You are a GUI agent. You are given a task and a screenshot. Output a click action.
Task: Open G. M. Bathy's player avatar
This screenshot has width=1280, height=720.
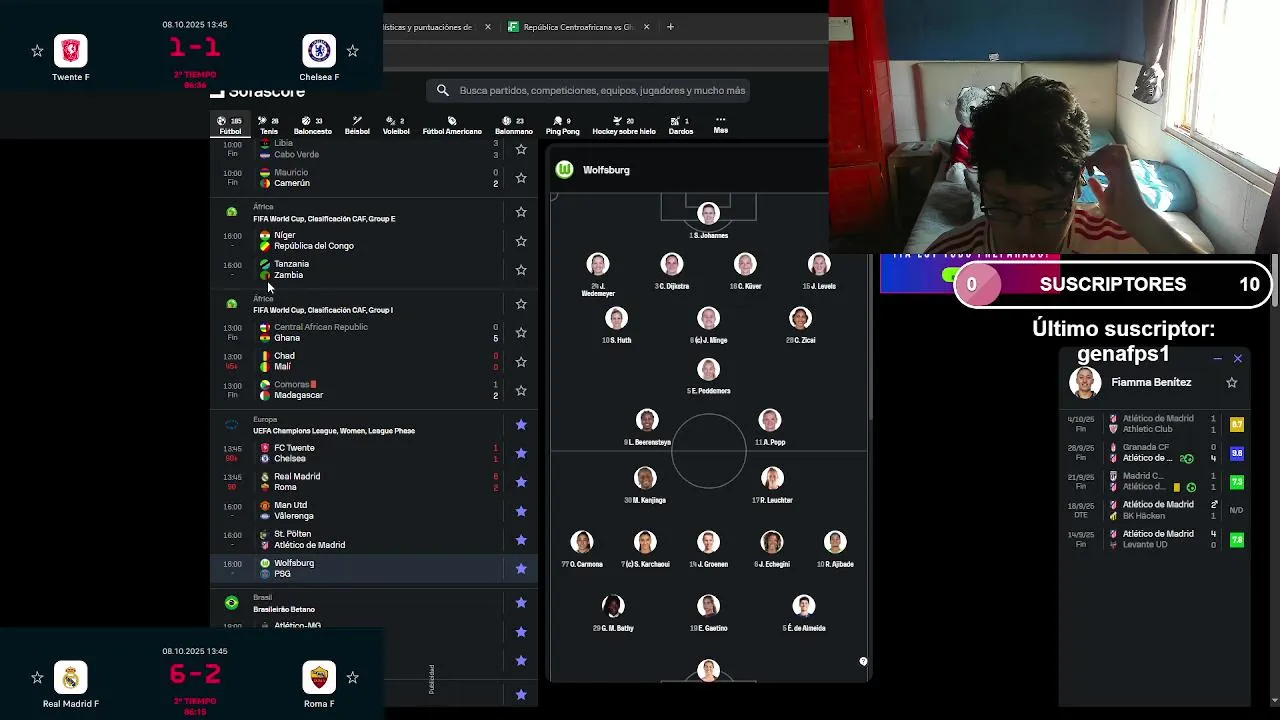click(613, 606)
